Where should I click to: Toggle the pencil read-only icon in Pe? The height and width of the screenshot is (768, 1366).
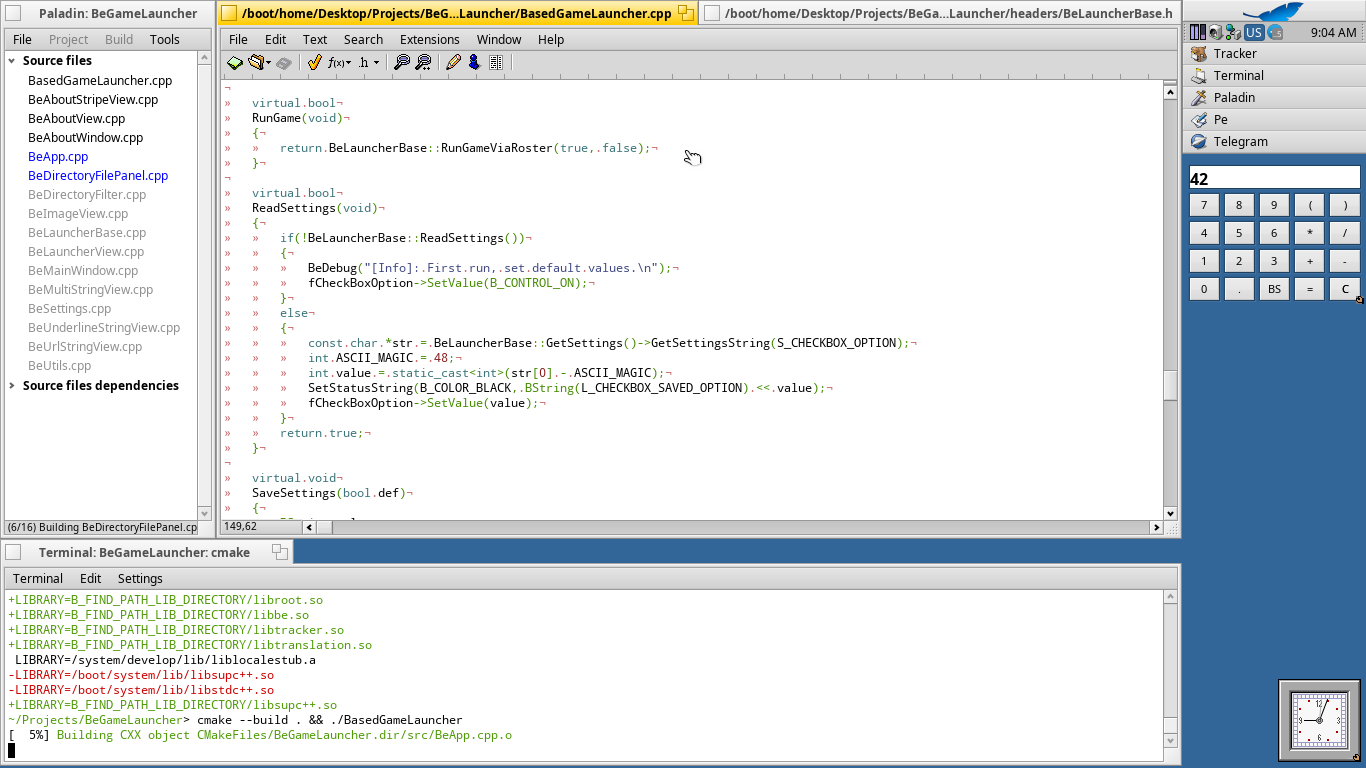pos(454,62)
